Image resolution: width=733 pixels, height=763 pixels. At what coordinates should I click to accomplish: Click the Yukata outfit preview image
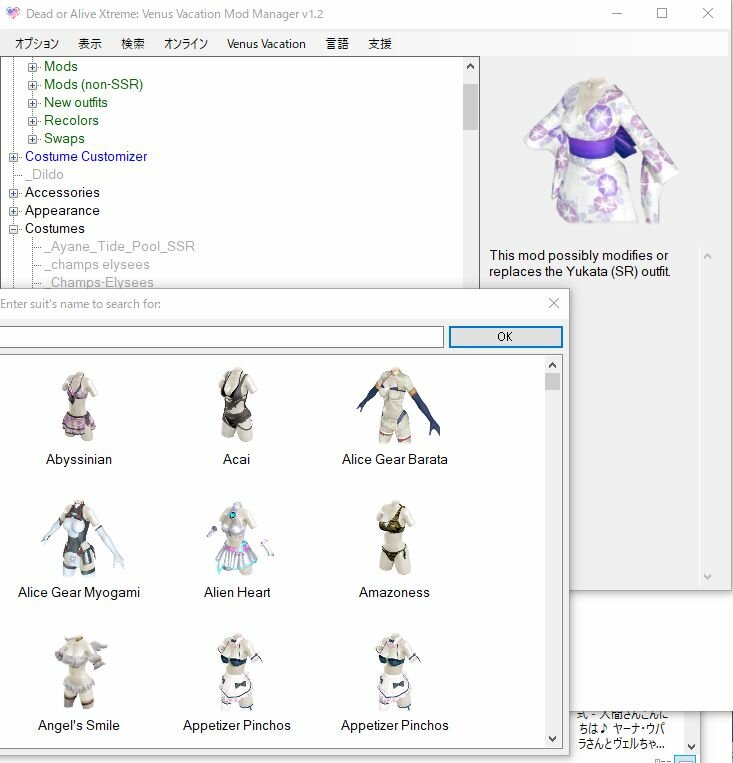click(x=602, y=149)
